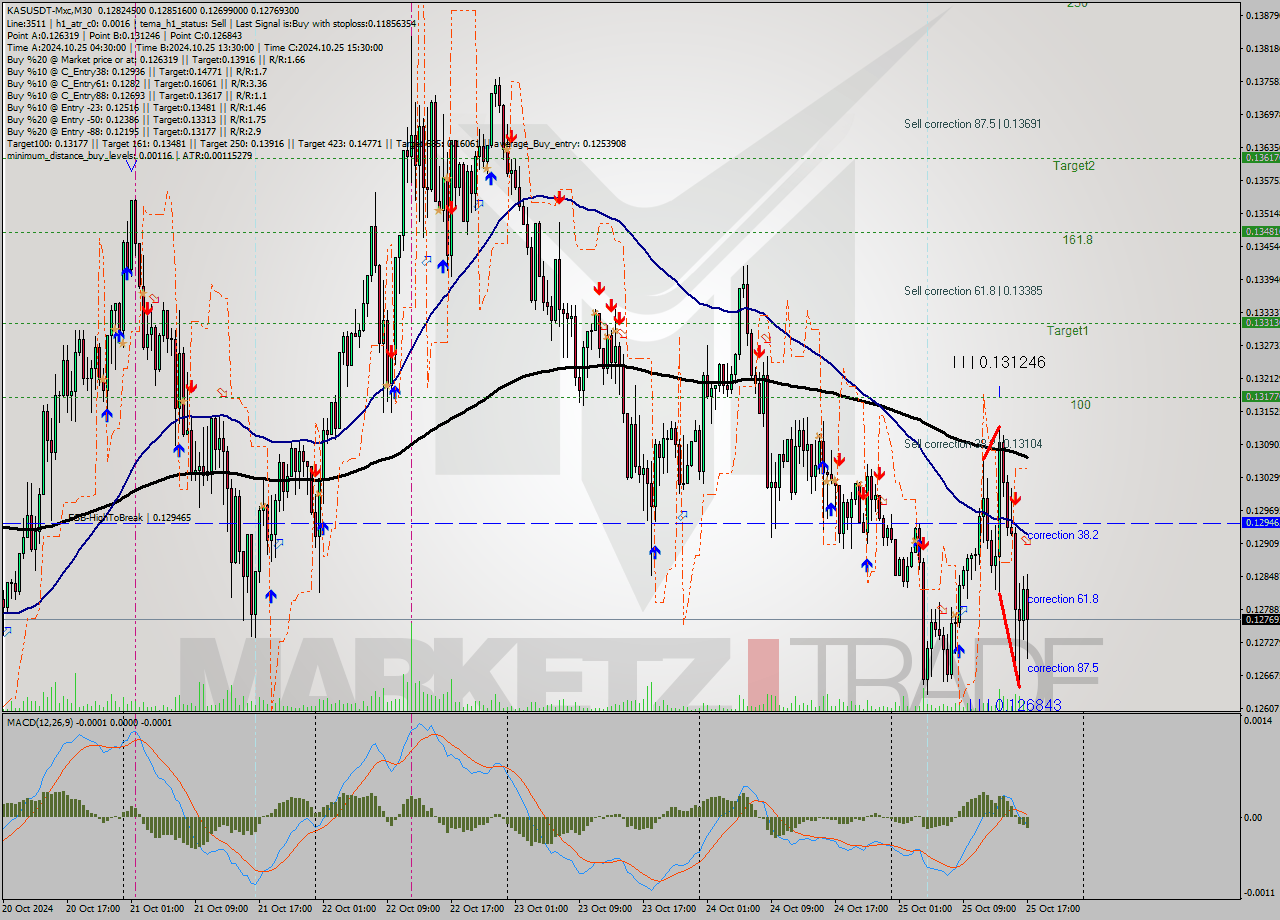Click 'Sell correction 87.5 | 0.13691' label
The width and height of the screenshot is (1280, 920).
click(x=973, y=124)
